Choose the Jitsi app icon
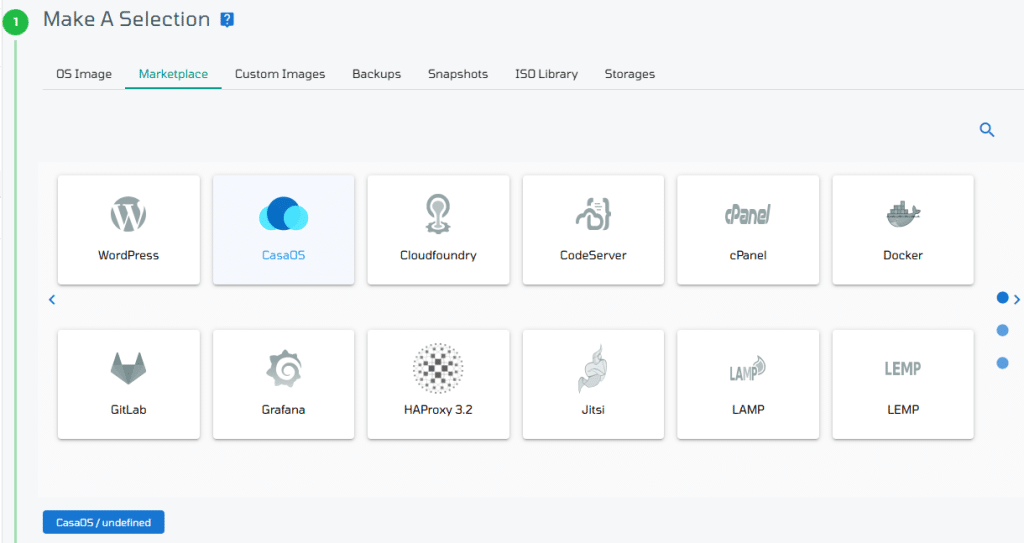This screenshot has width=1024, height=543. pos(593,369)
